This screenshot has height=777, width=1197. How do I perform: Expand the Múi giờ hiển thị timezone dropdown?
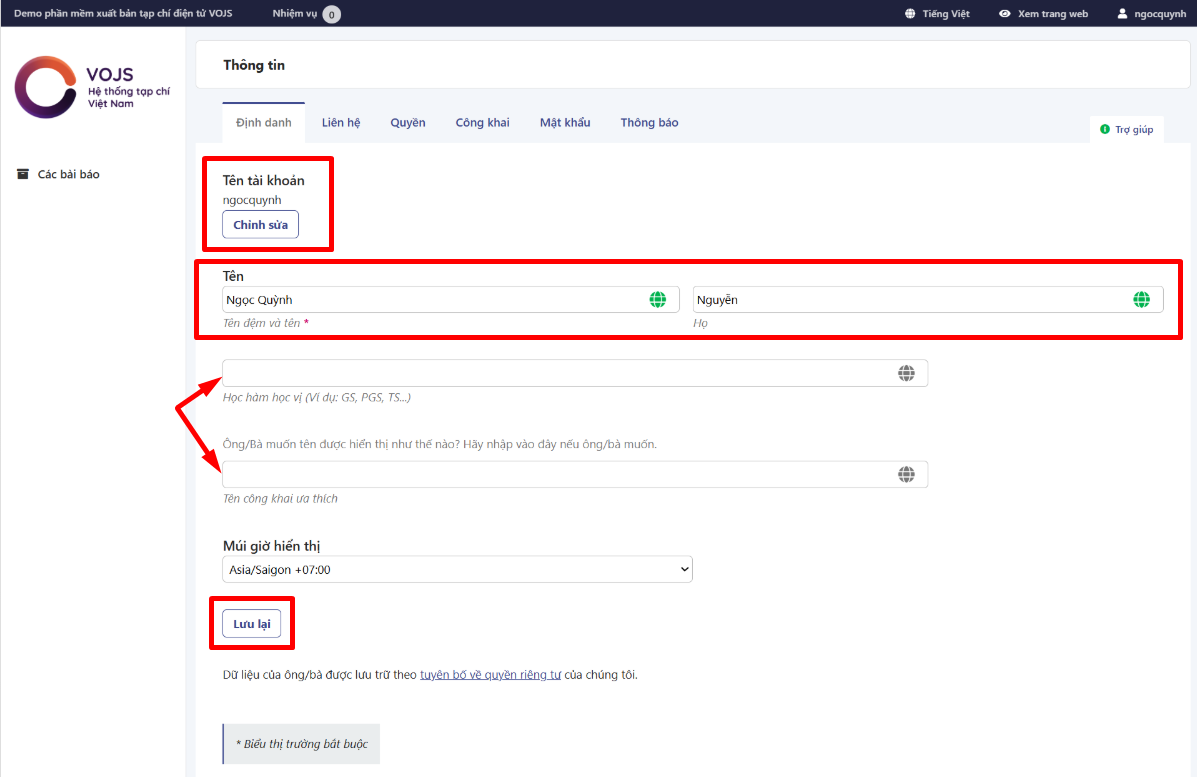457,570
